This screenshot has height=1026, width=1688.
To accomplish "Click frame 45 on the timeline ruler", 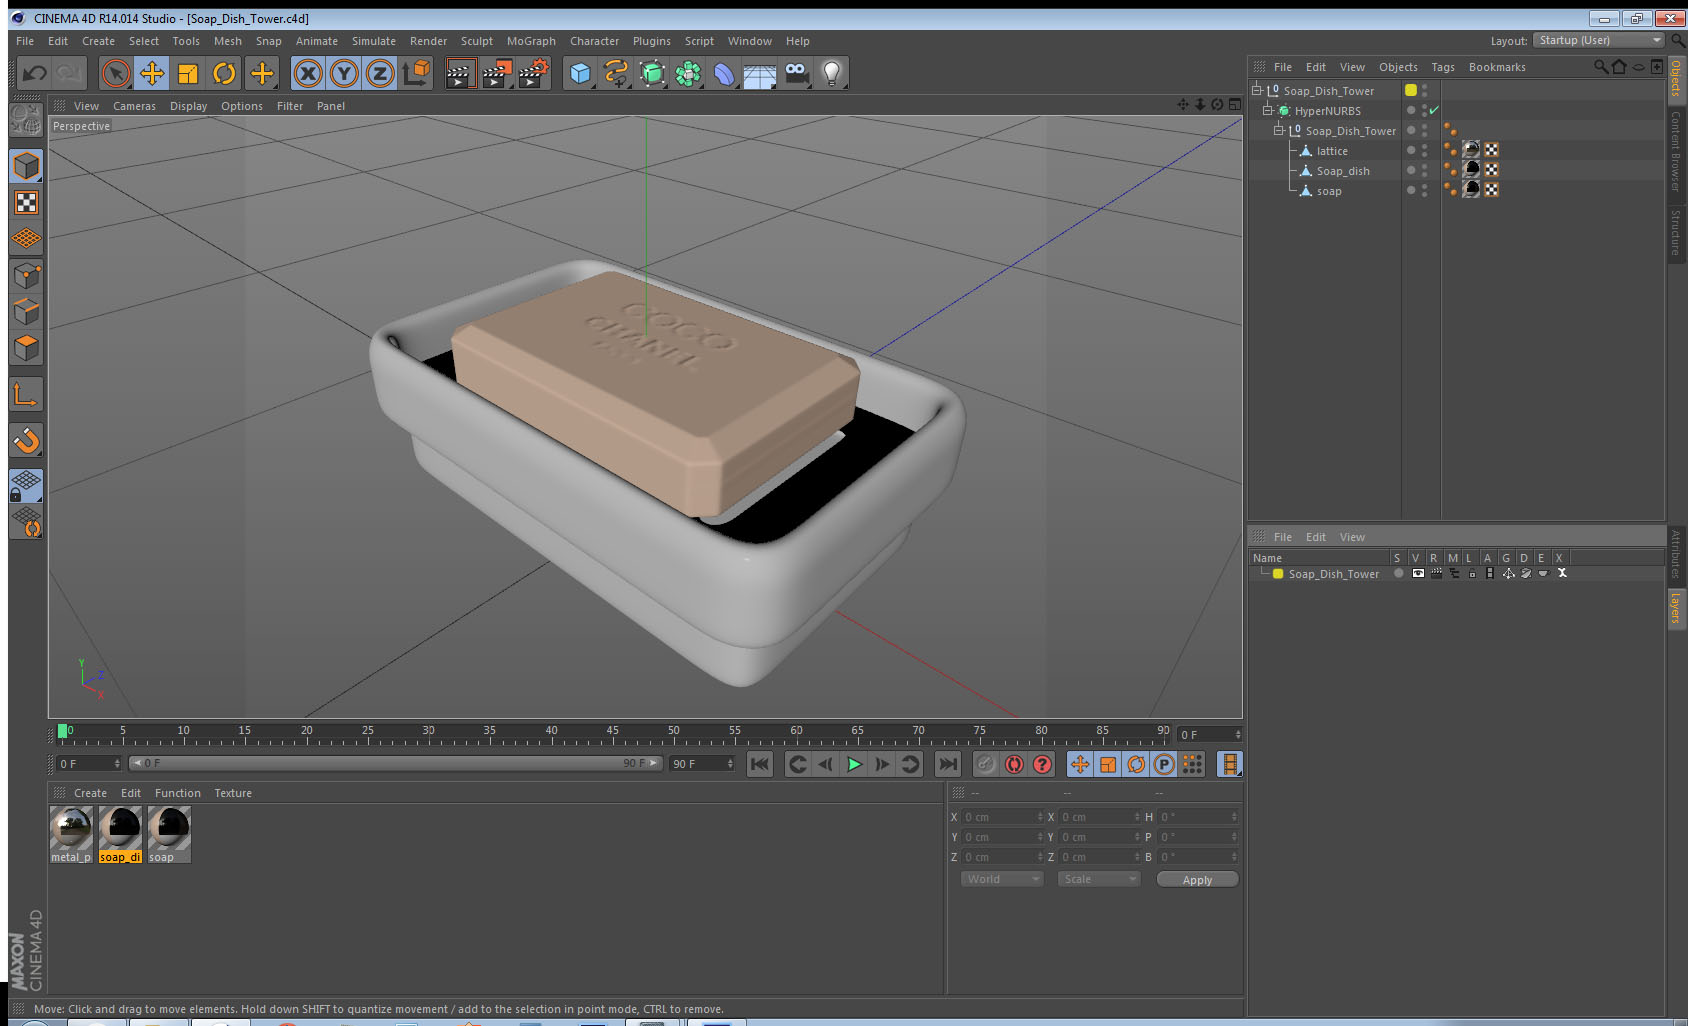I will click(612, 731).
